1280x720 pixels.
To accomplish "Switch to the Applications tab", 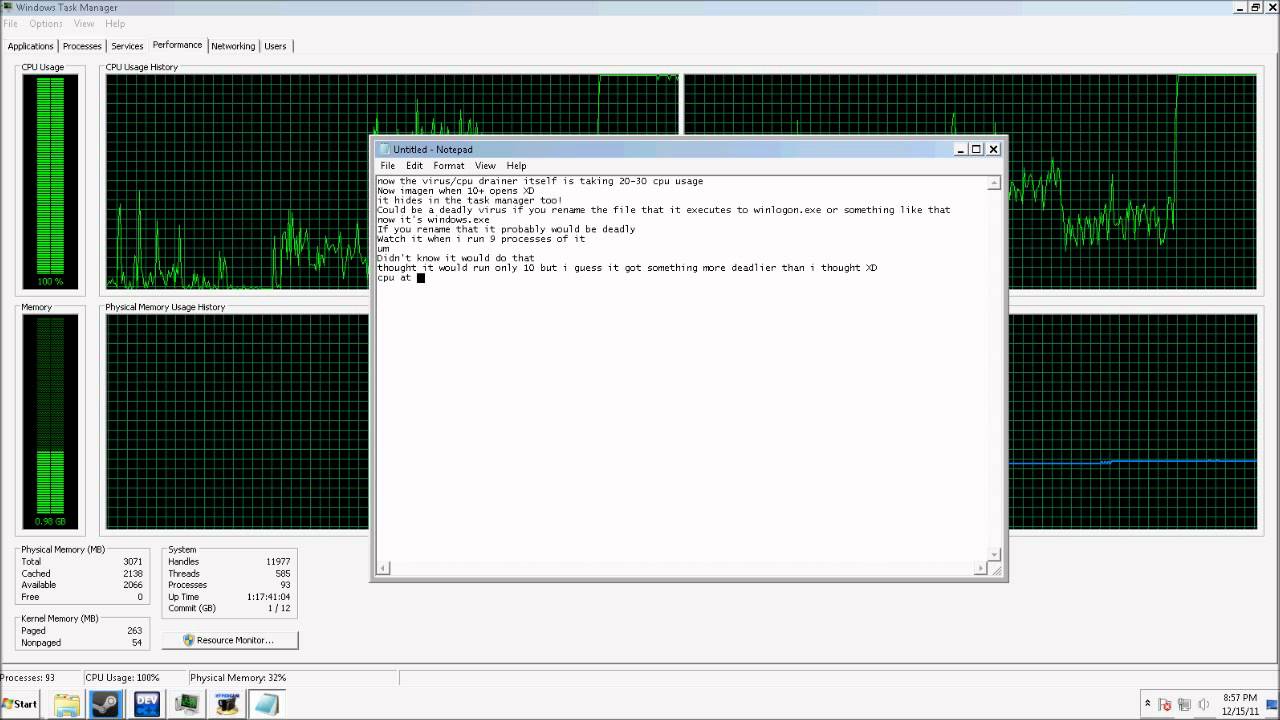I will pyautogui.click(x=30, y=46).
